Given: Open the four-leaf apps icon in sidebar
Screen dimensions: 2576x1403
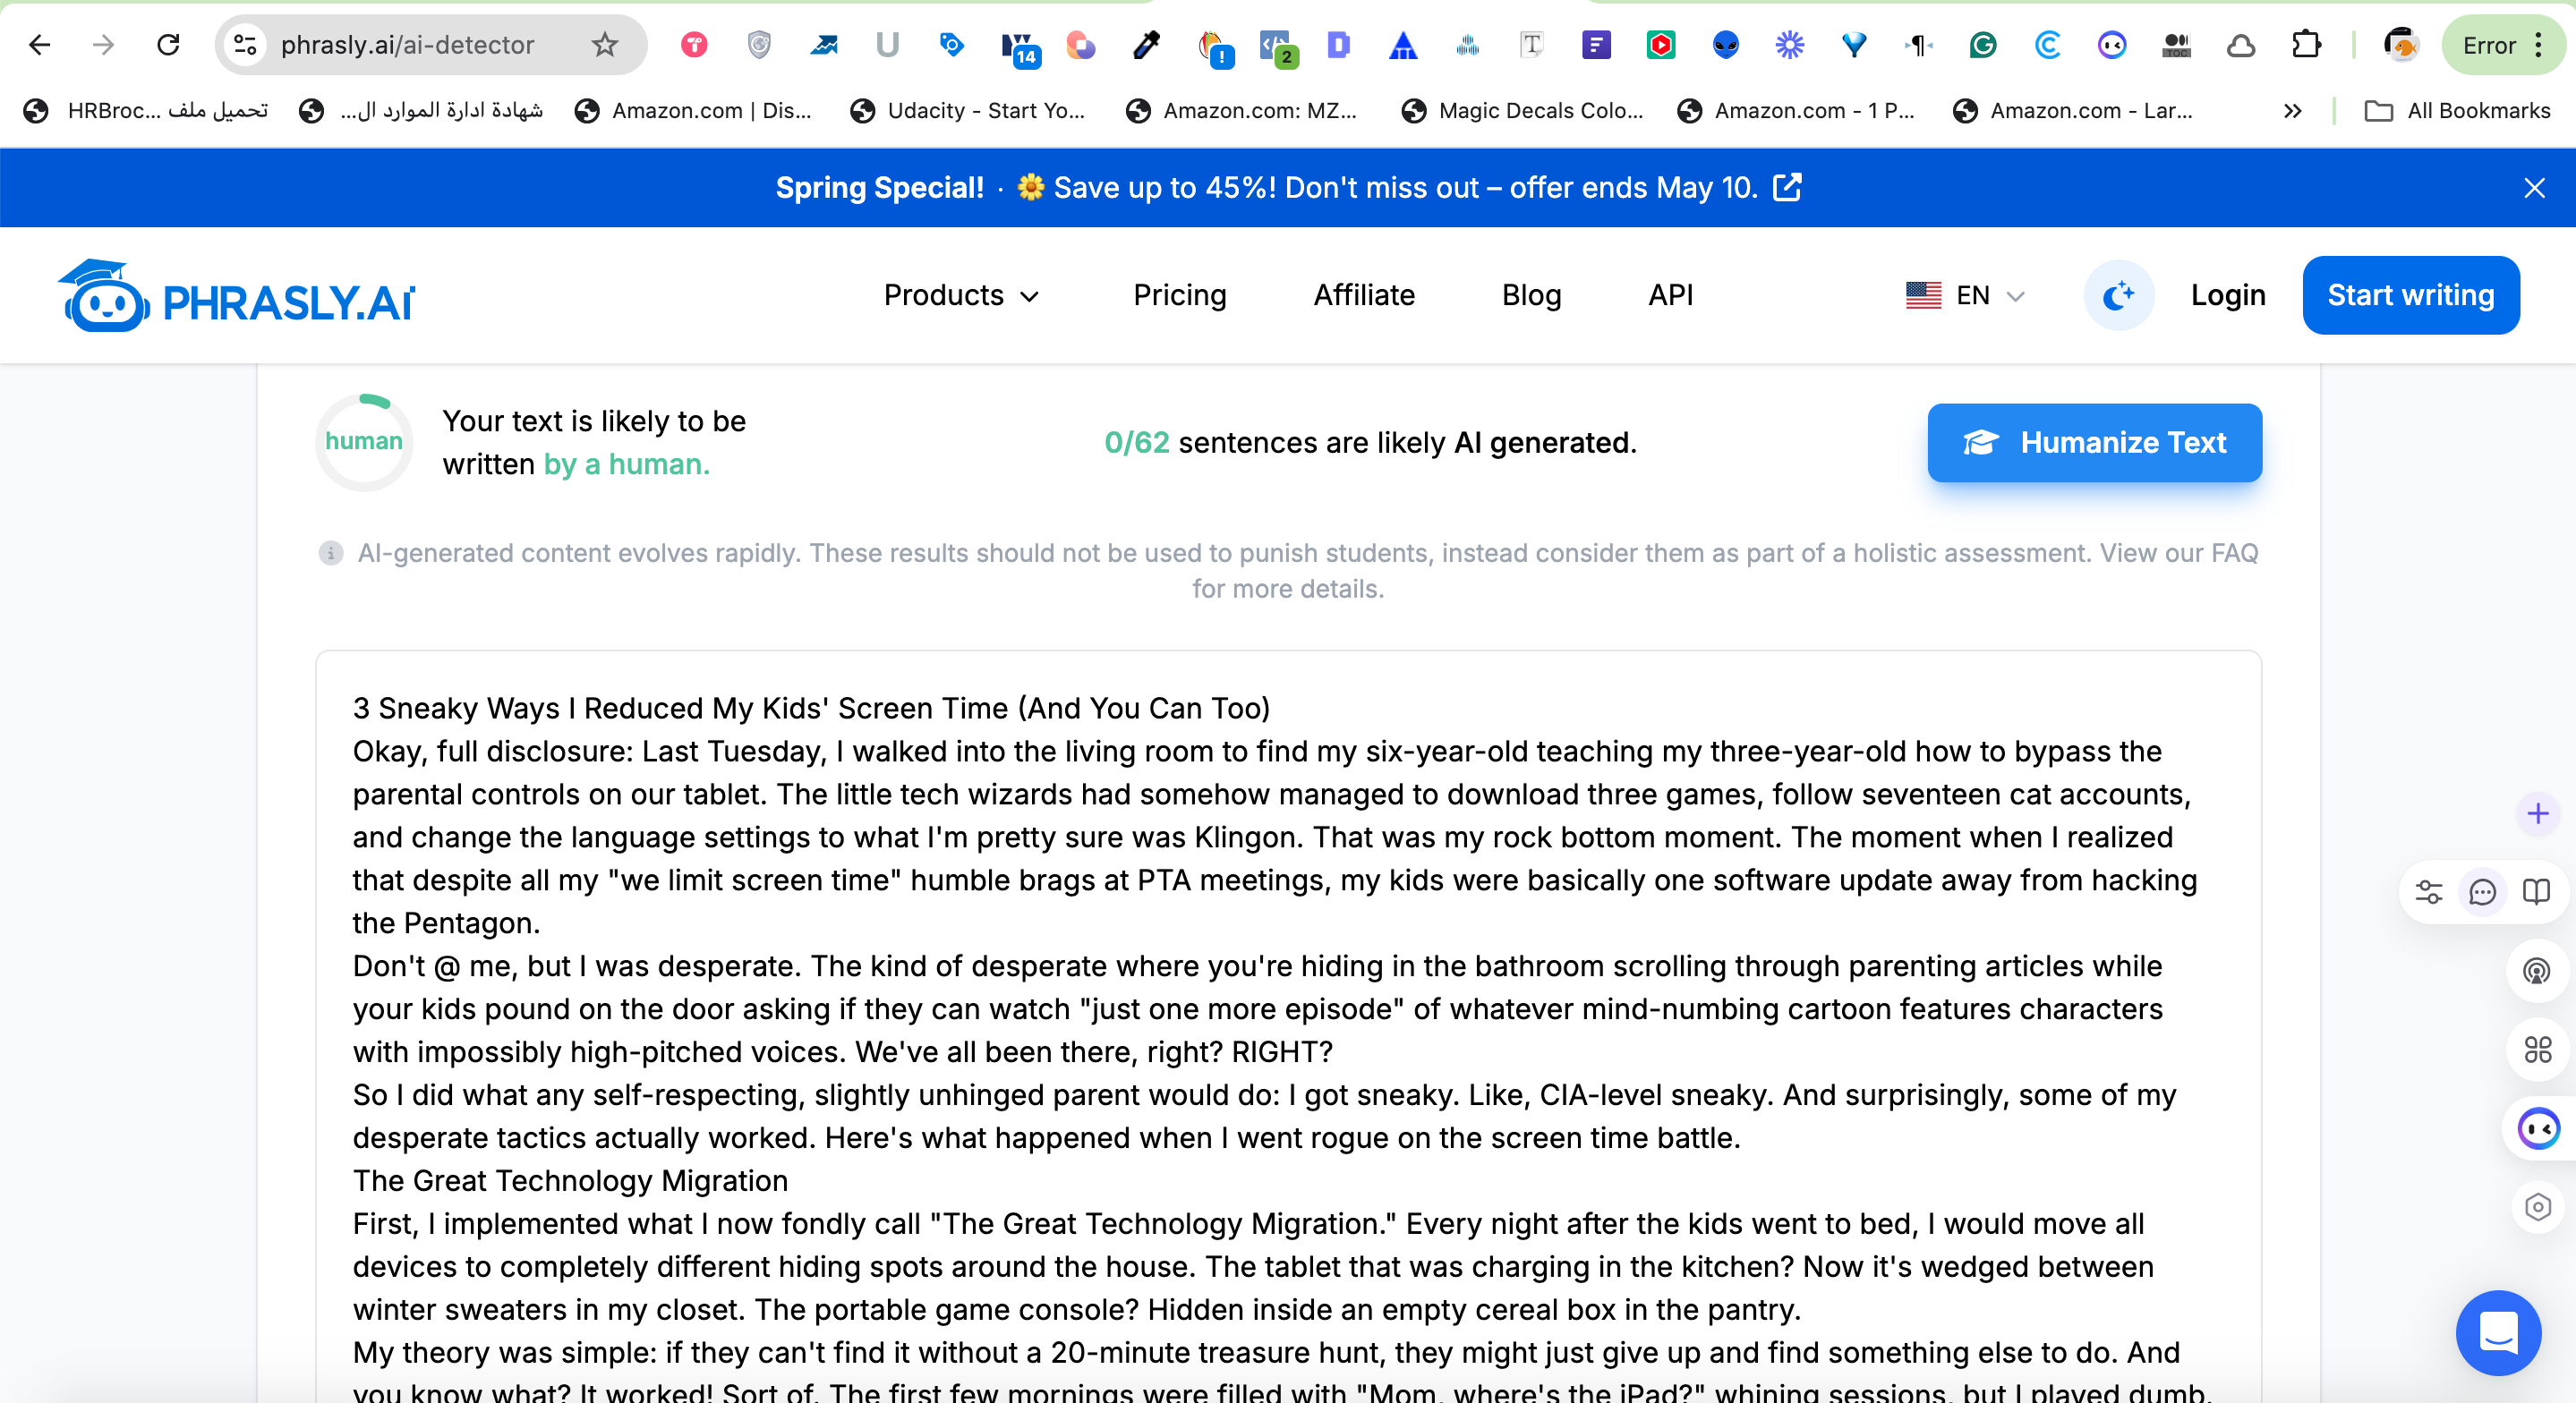Looking at the screenshot, I should tap(2537, 1049).
